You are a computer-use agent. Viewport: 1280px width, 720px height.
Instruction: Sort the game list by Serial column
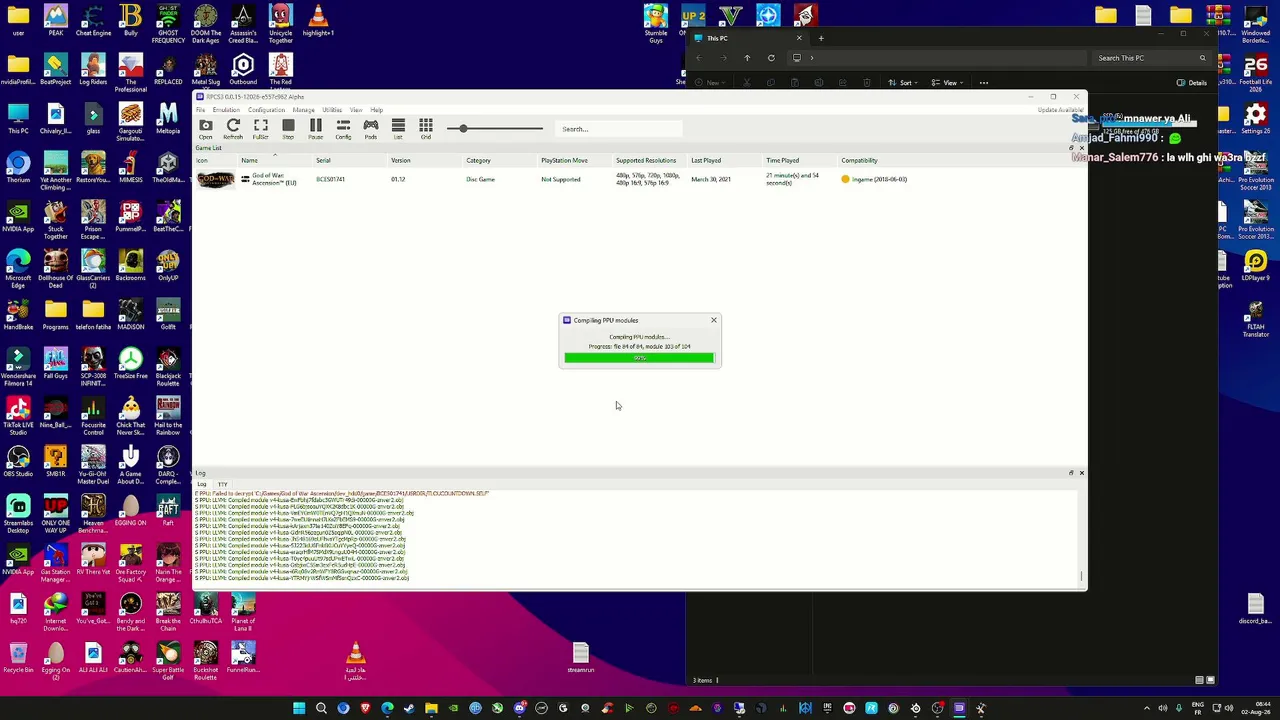323,160
